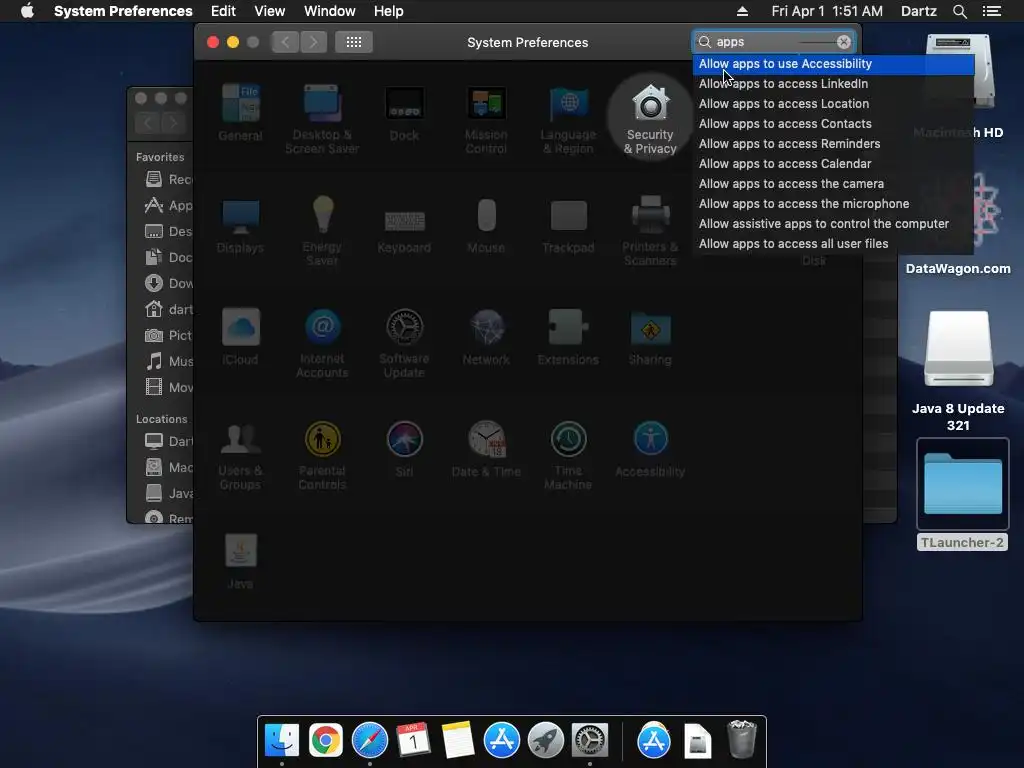Choose 'Allow apps to access the camera'

pyautogui.click(x=833, y=184)
